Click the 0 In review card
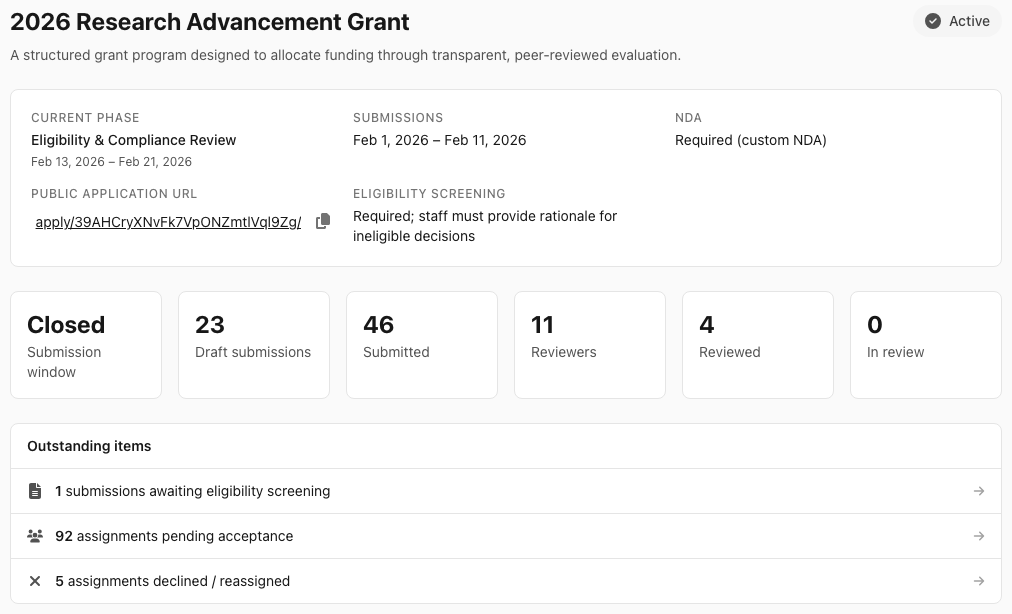The width and height of the screenshot is (1012, 614). [x=925, y=344]
